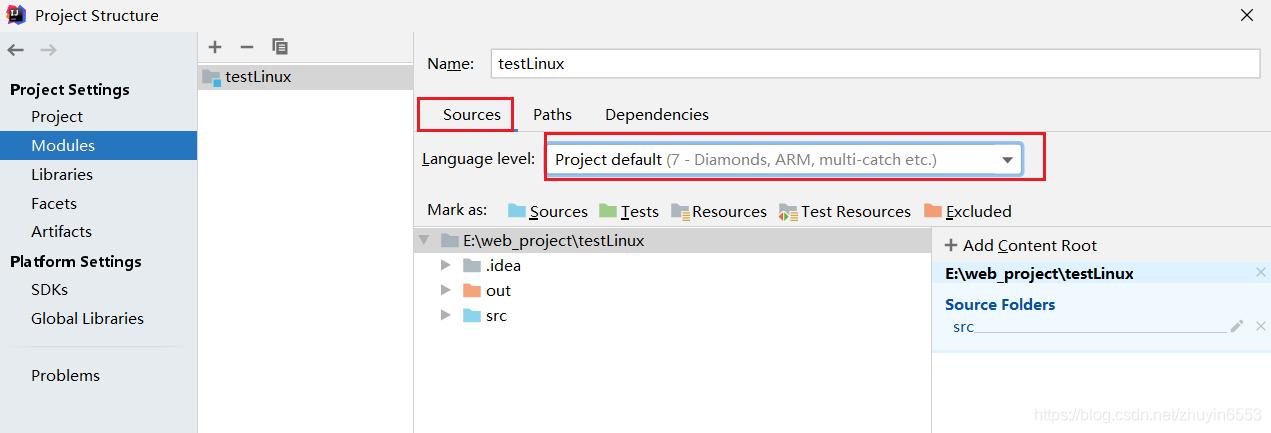Image resolution: width=1271 pixels, height=433 pixels.
Task: Mark folder as Tests
Action: click(x=628, y=211)
